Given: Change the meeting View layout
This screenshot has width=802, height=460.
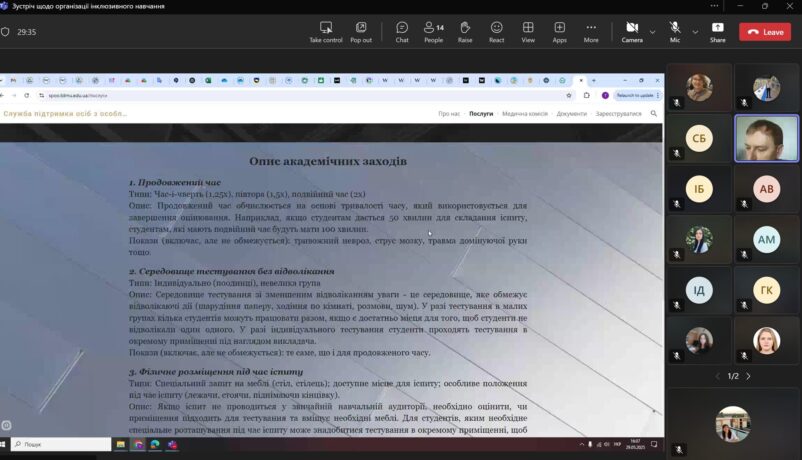Looking at the screenshot, I should 528,31.
